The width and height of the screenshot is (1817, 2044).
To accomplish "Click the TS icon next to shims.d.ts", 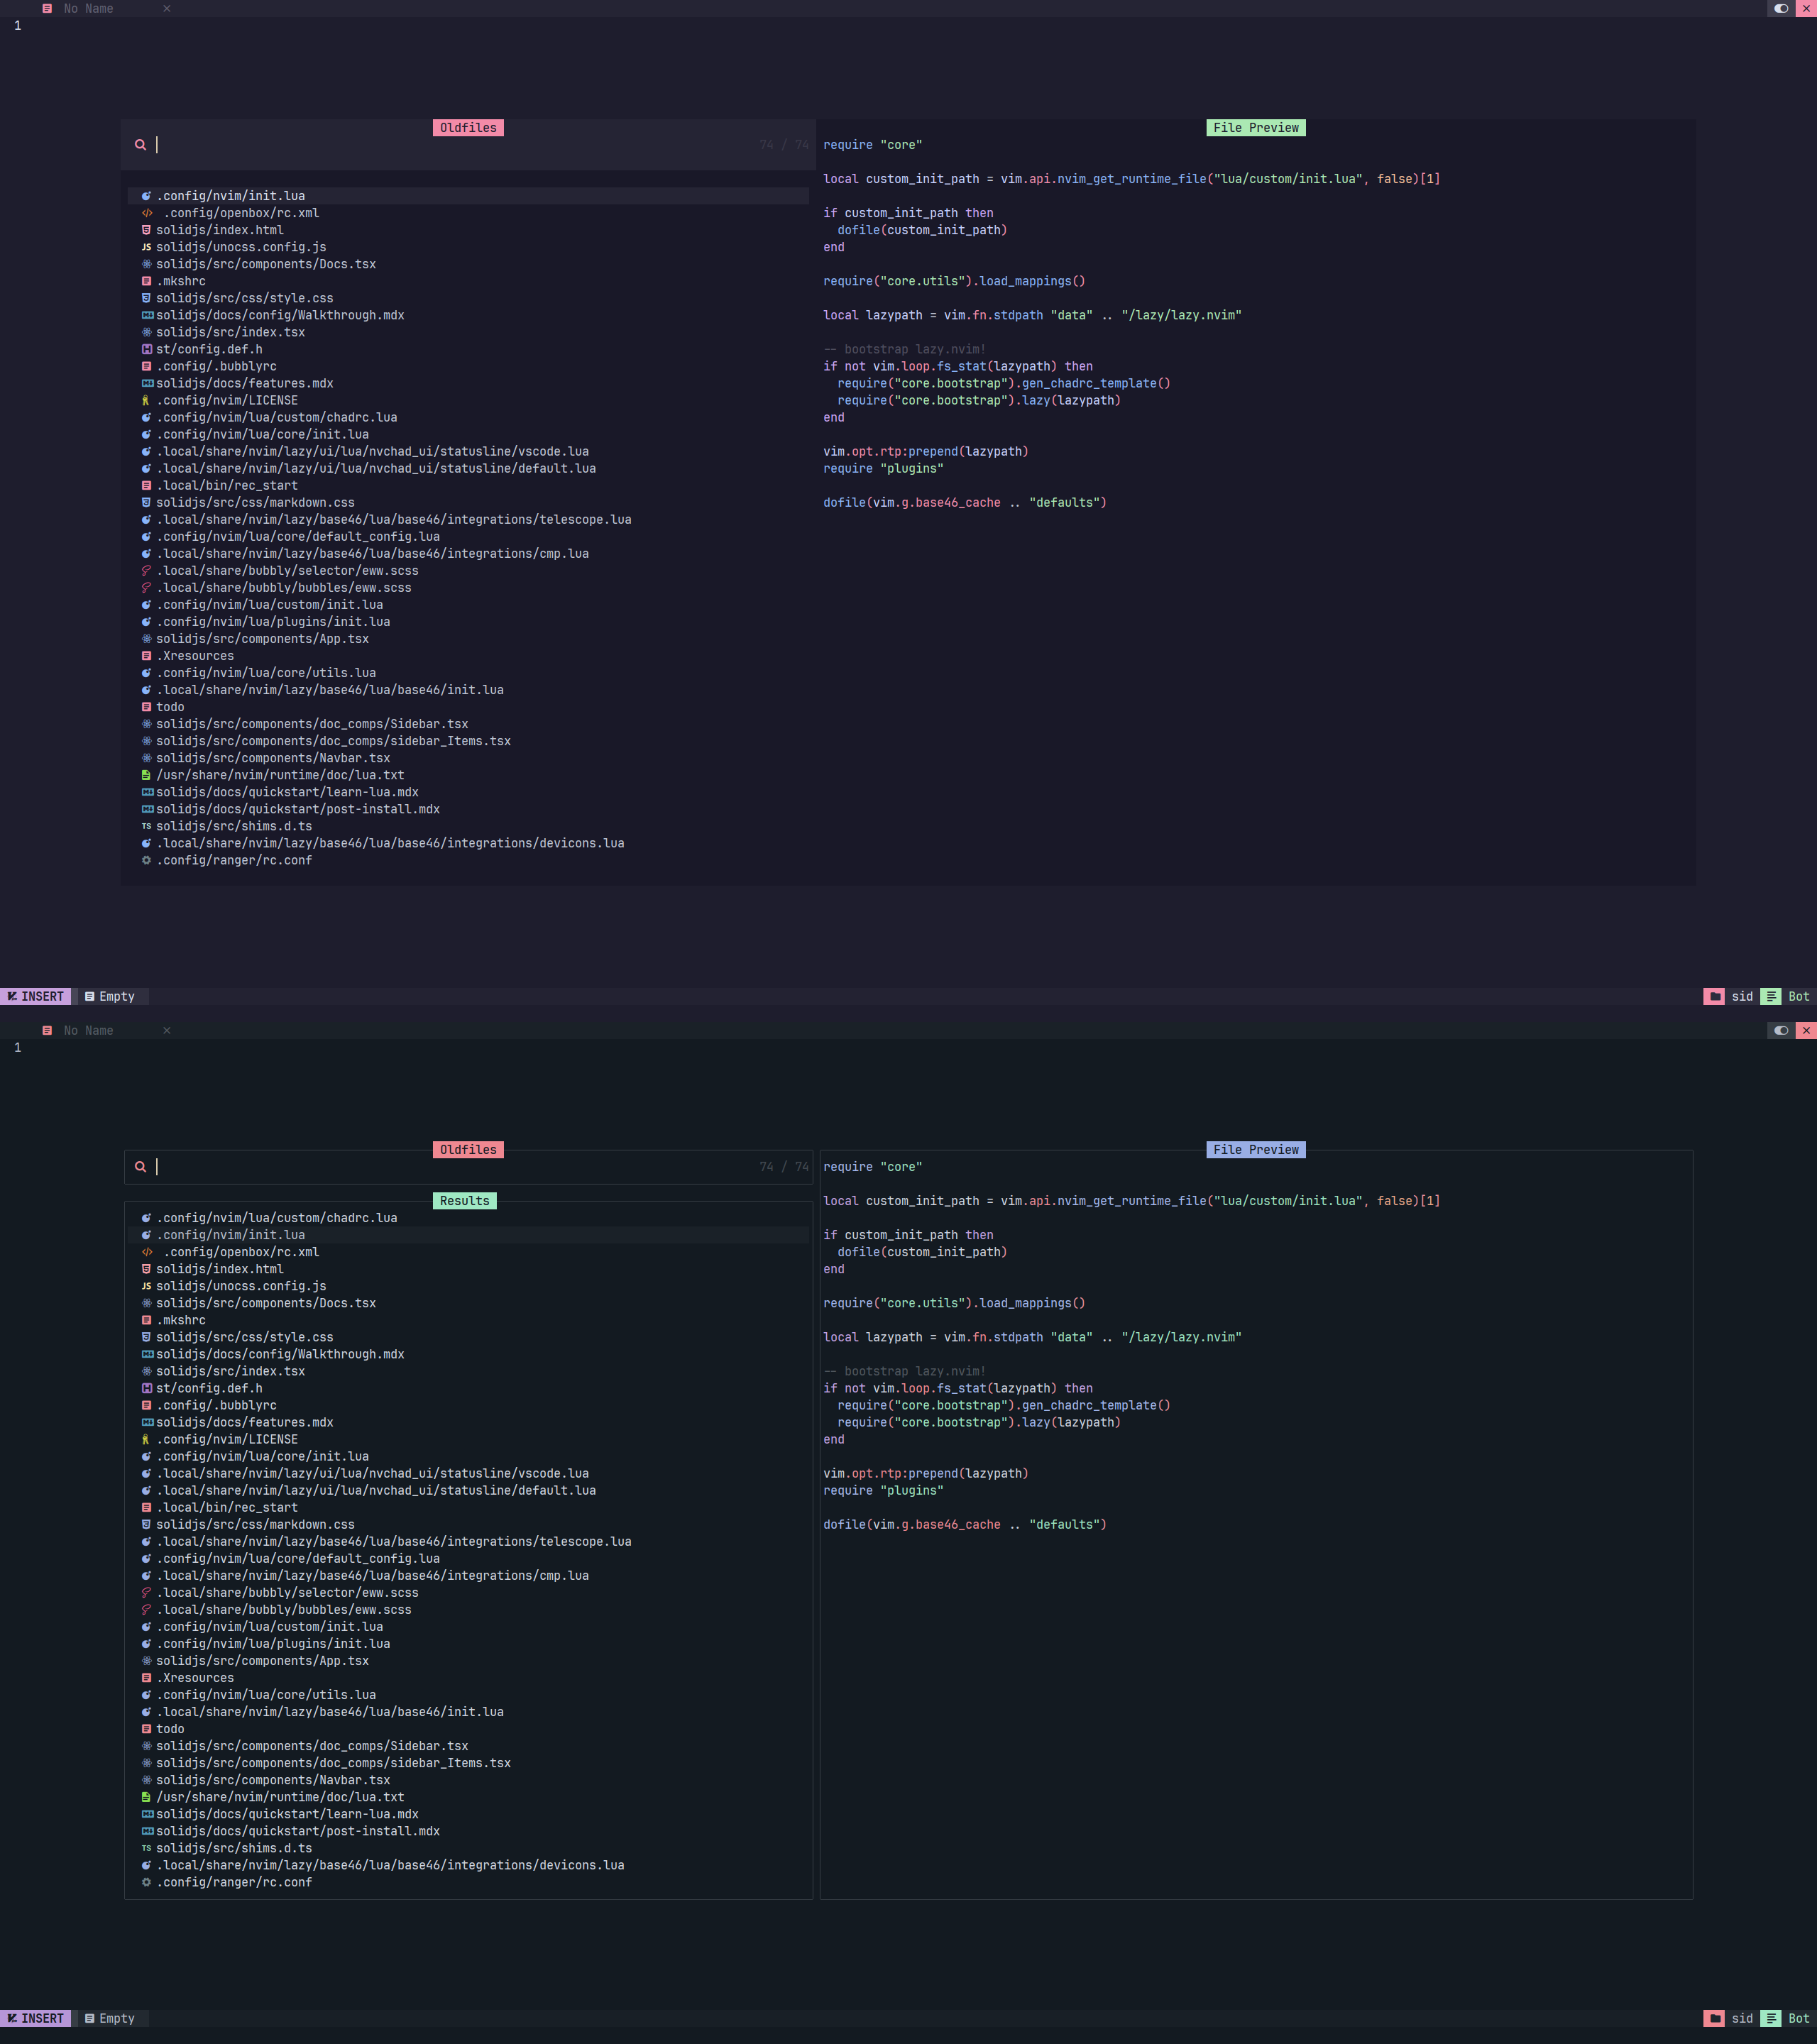I will coord(147,825).
